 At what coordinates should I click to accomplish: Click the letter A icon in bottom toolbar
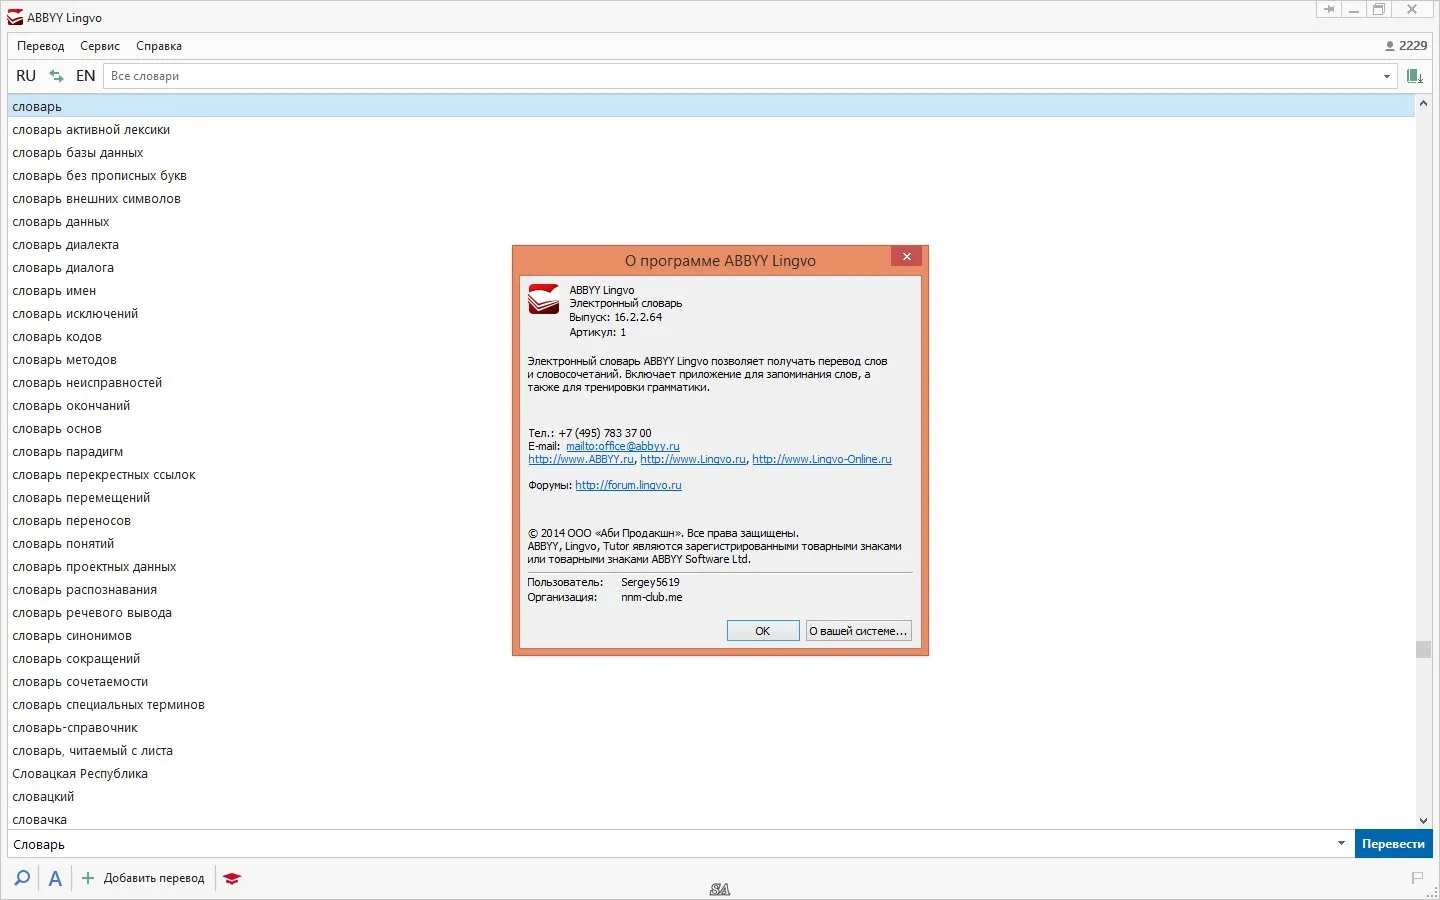55,878
